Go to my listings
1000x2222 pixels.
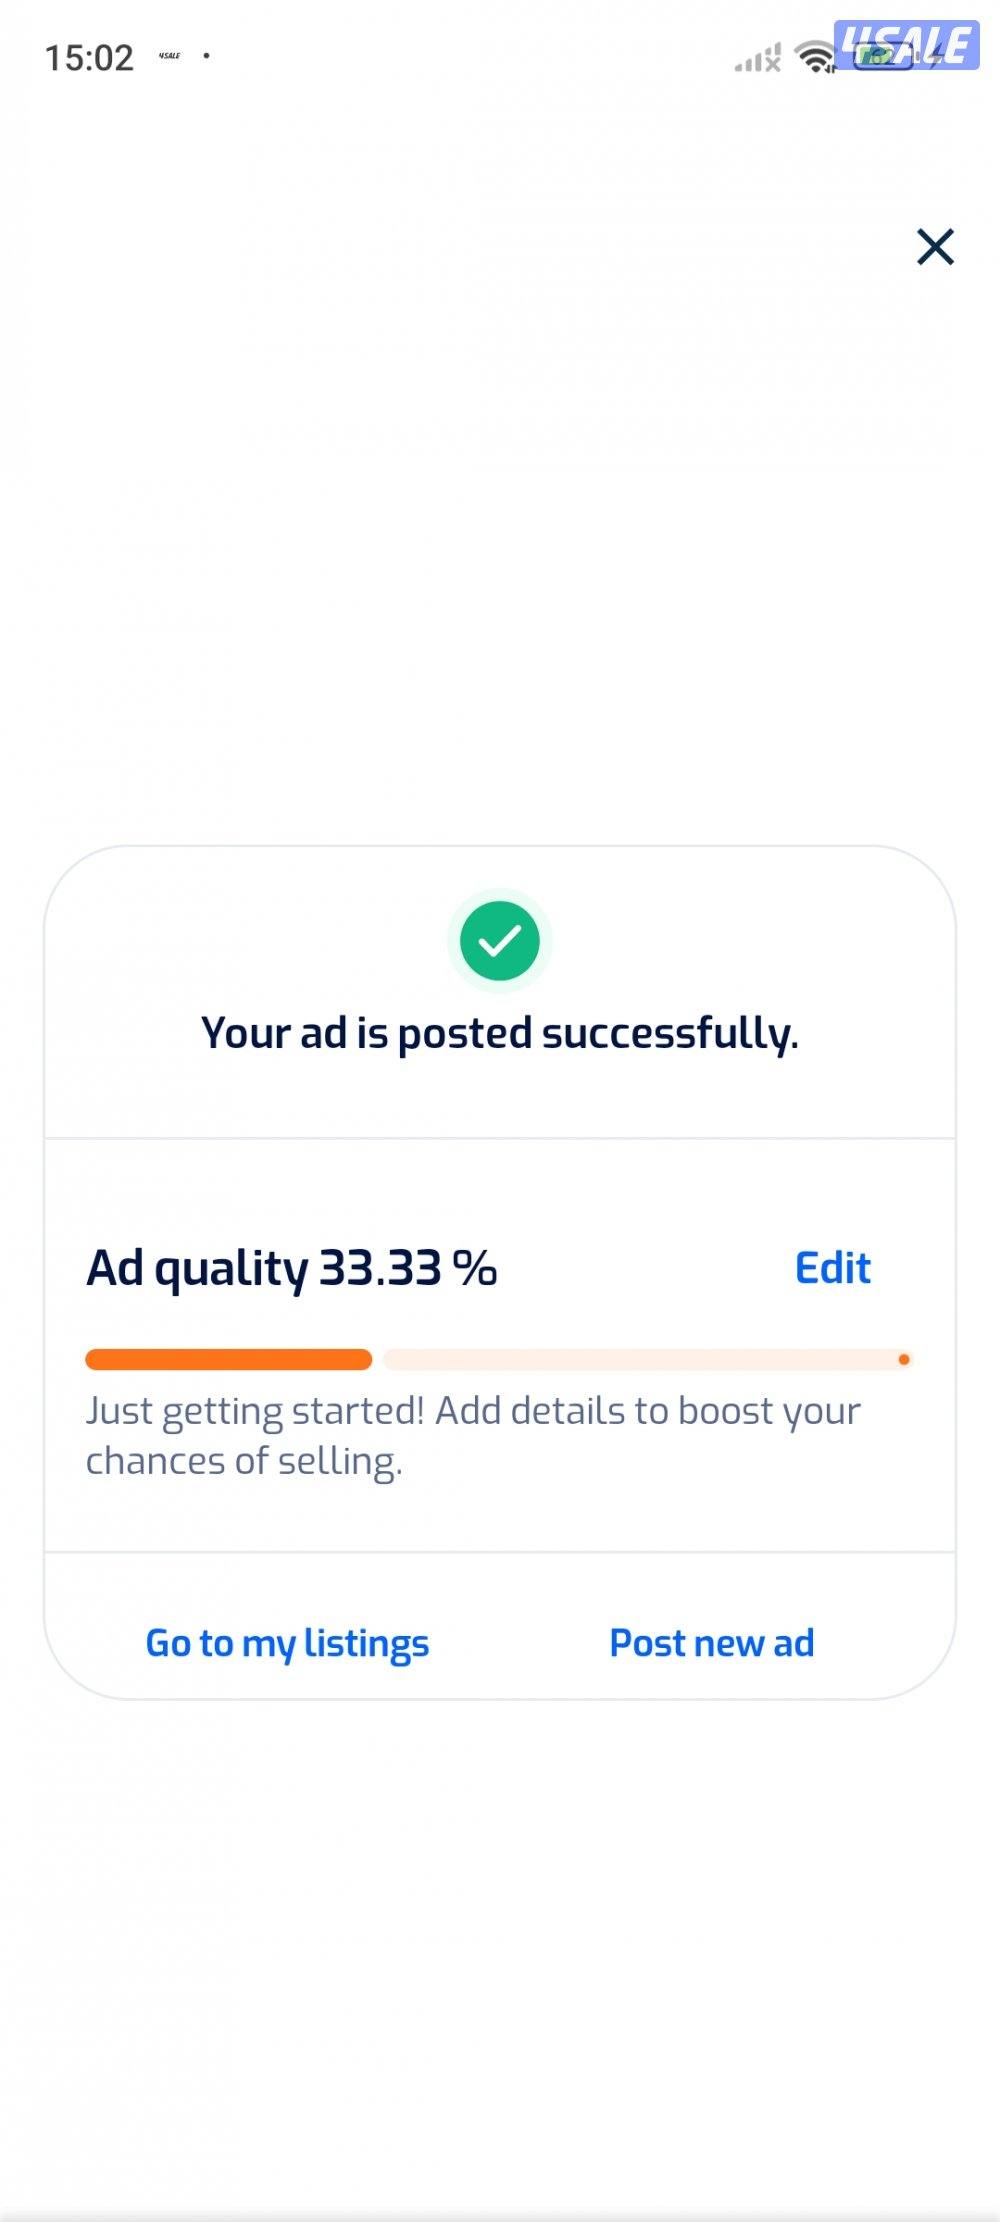(287, 1643)
